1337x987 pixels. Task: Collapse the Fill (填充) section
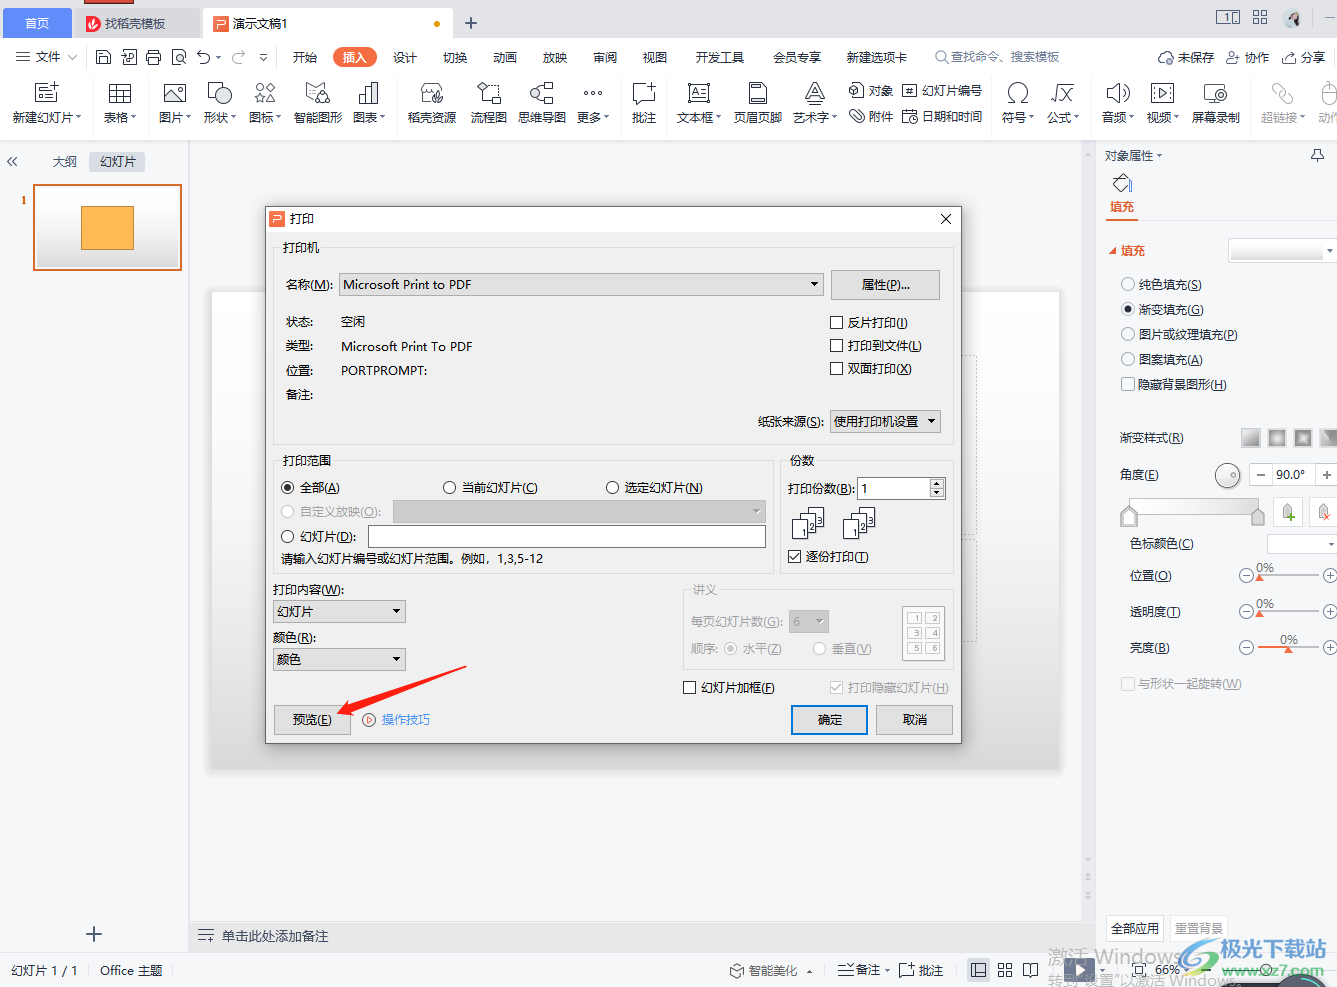click(x=1112, y=252)
